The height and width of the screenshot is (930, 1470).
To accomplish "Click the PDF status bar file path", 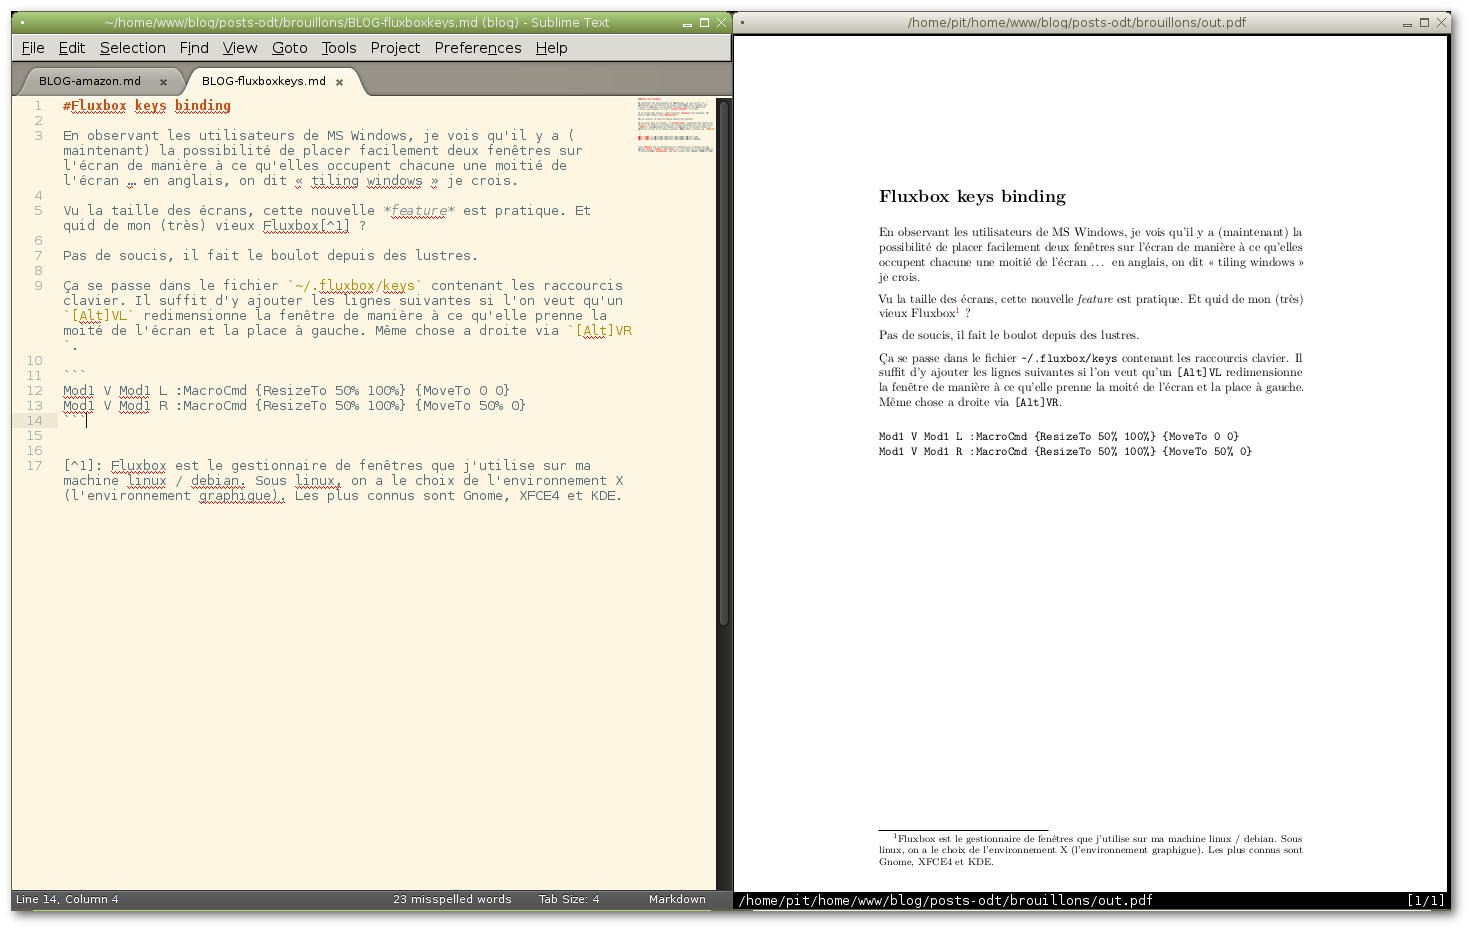I will pyautogui.click(x=946, y=900).
